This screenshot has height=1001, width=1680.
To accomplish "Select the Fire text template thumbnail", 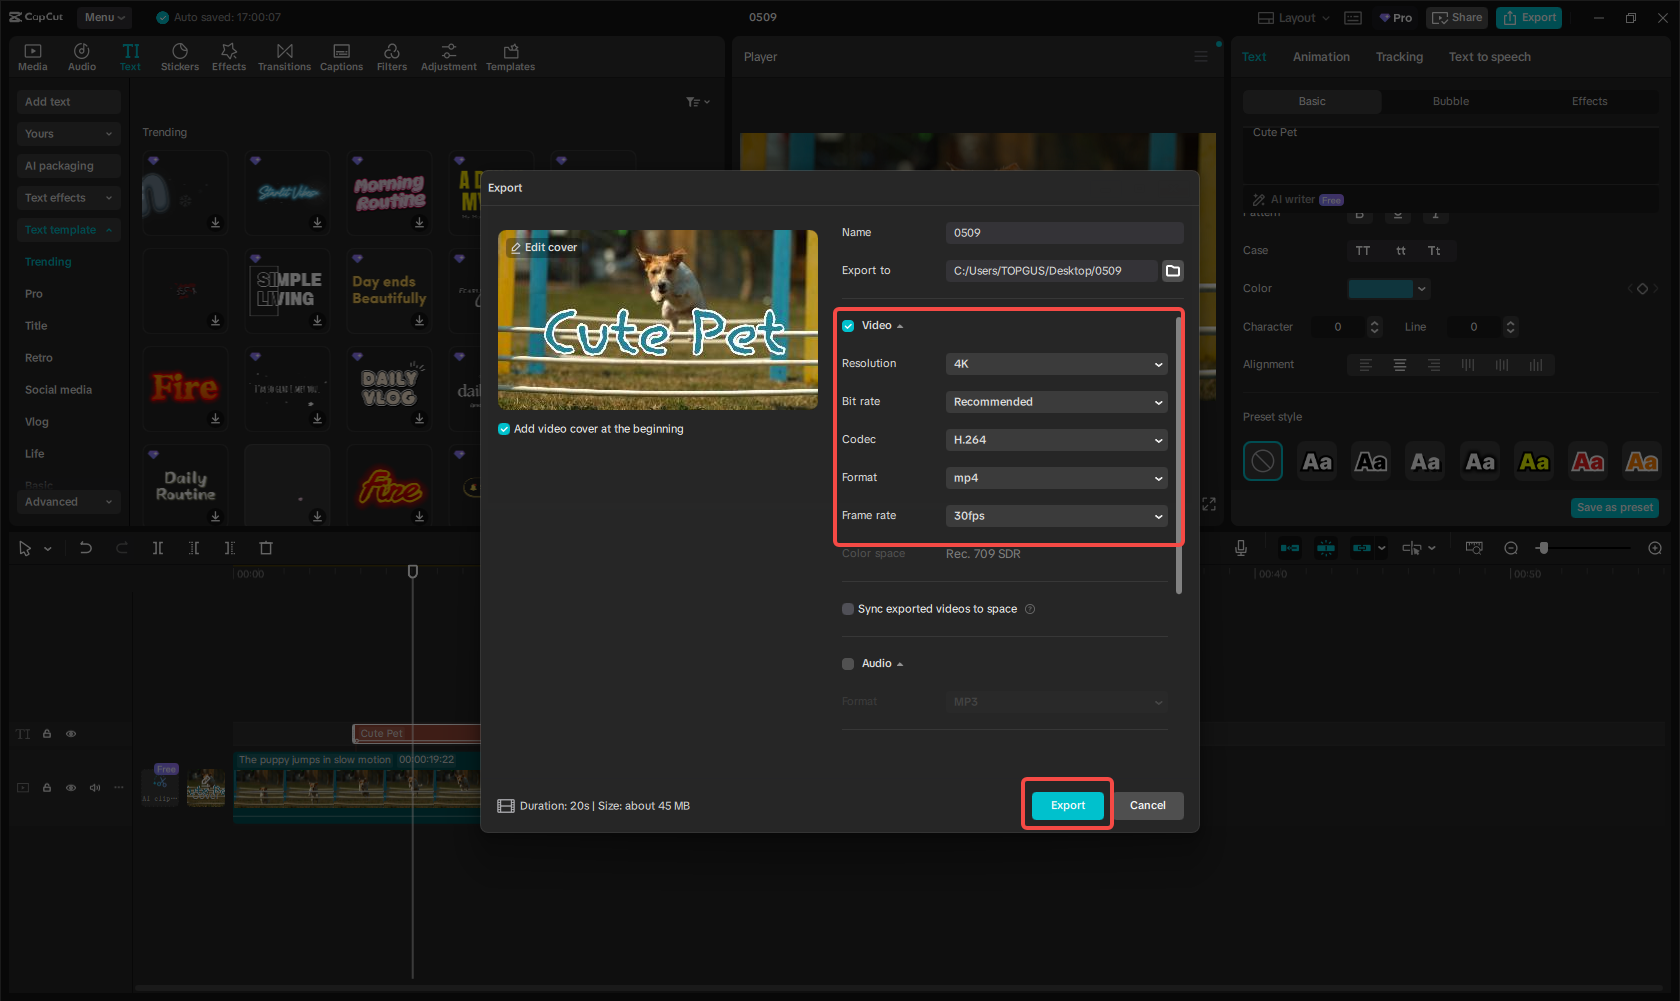I will click(184, 388).
